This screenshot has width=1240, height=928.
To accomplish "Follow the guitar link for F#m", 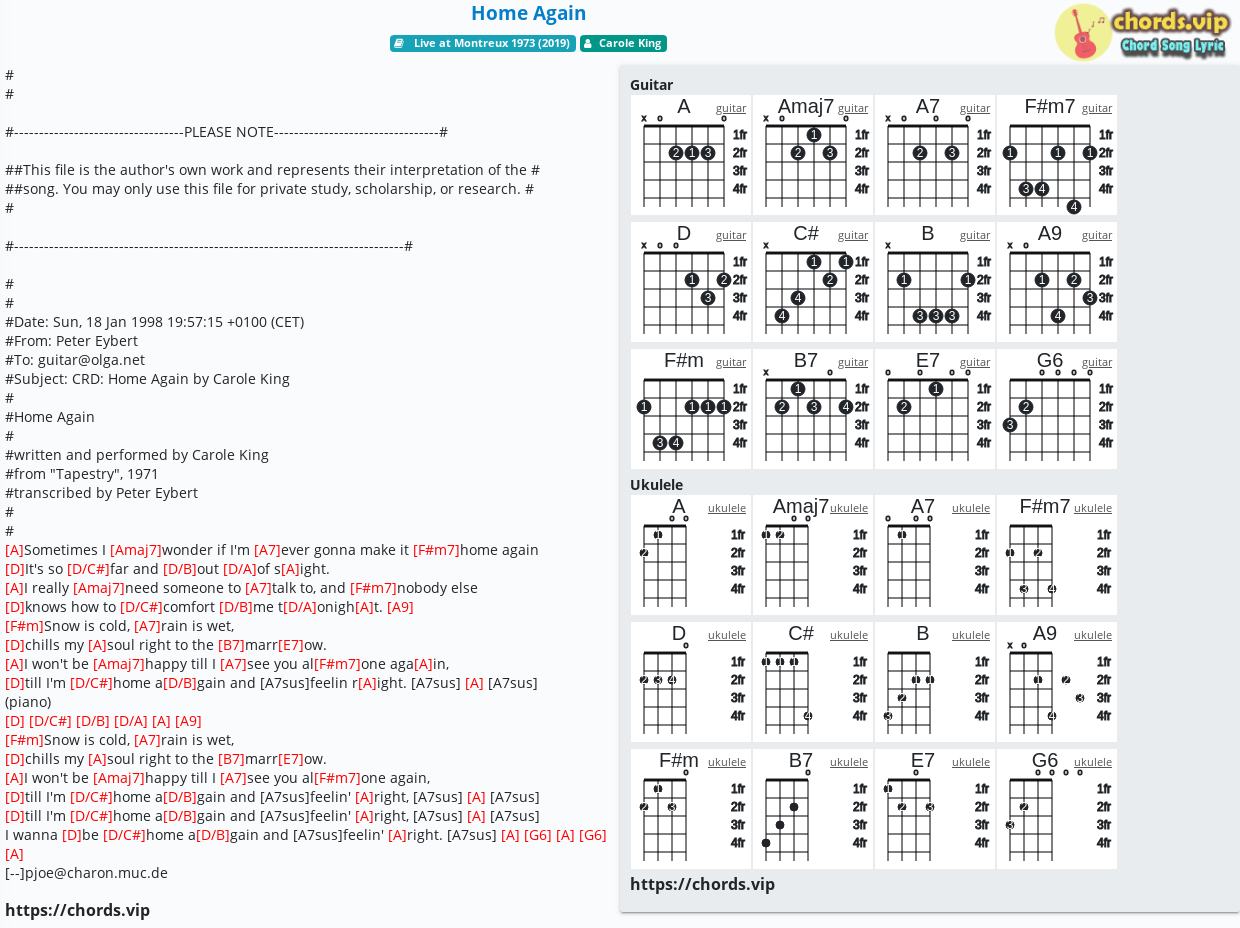I will pyautogui.click(x=731, y=362).
